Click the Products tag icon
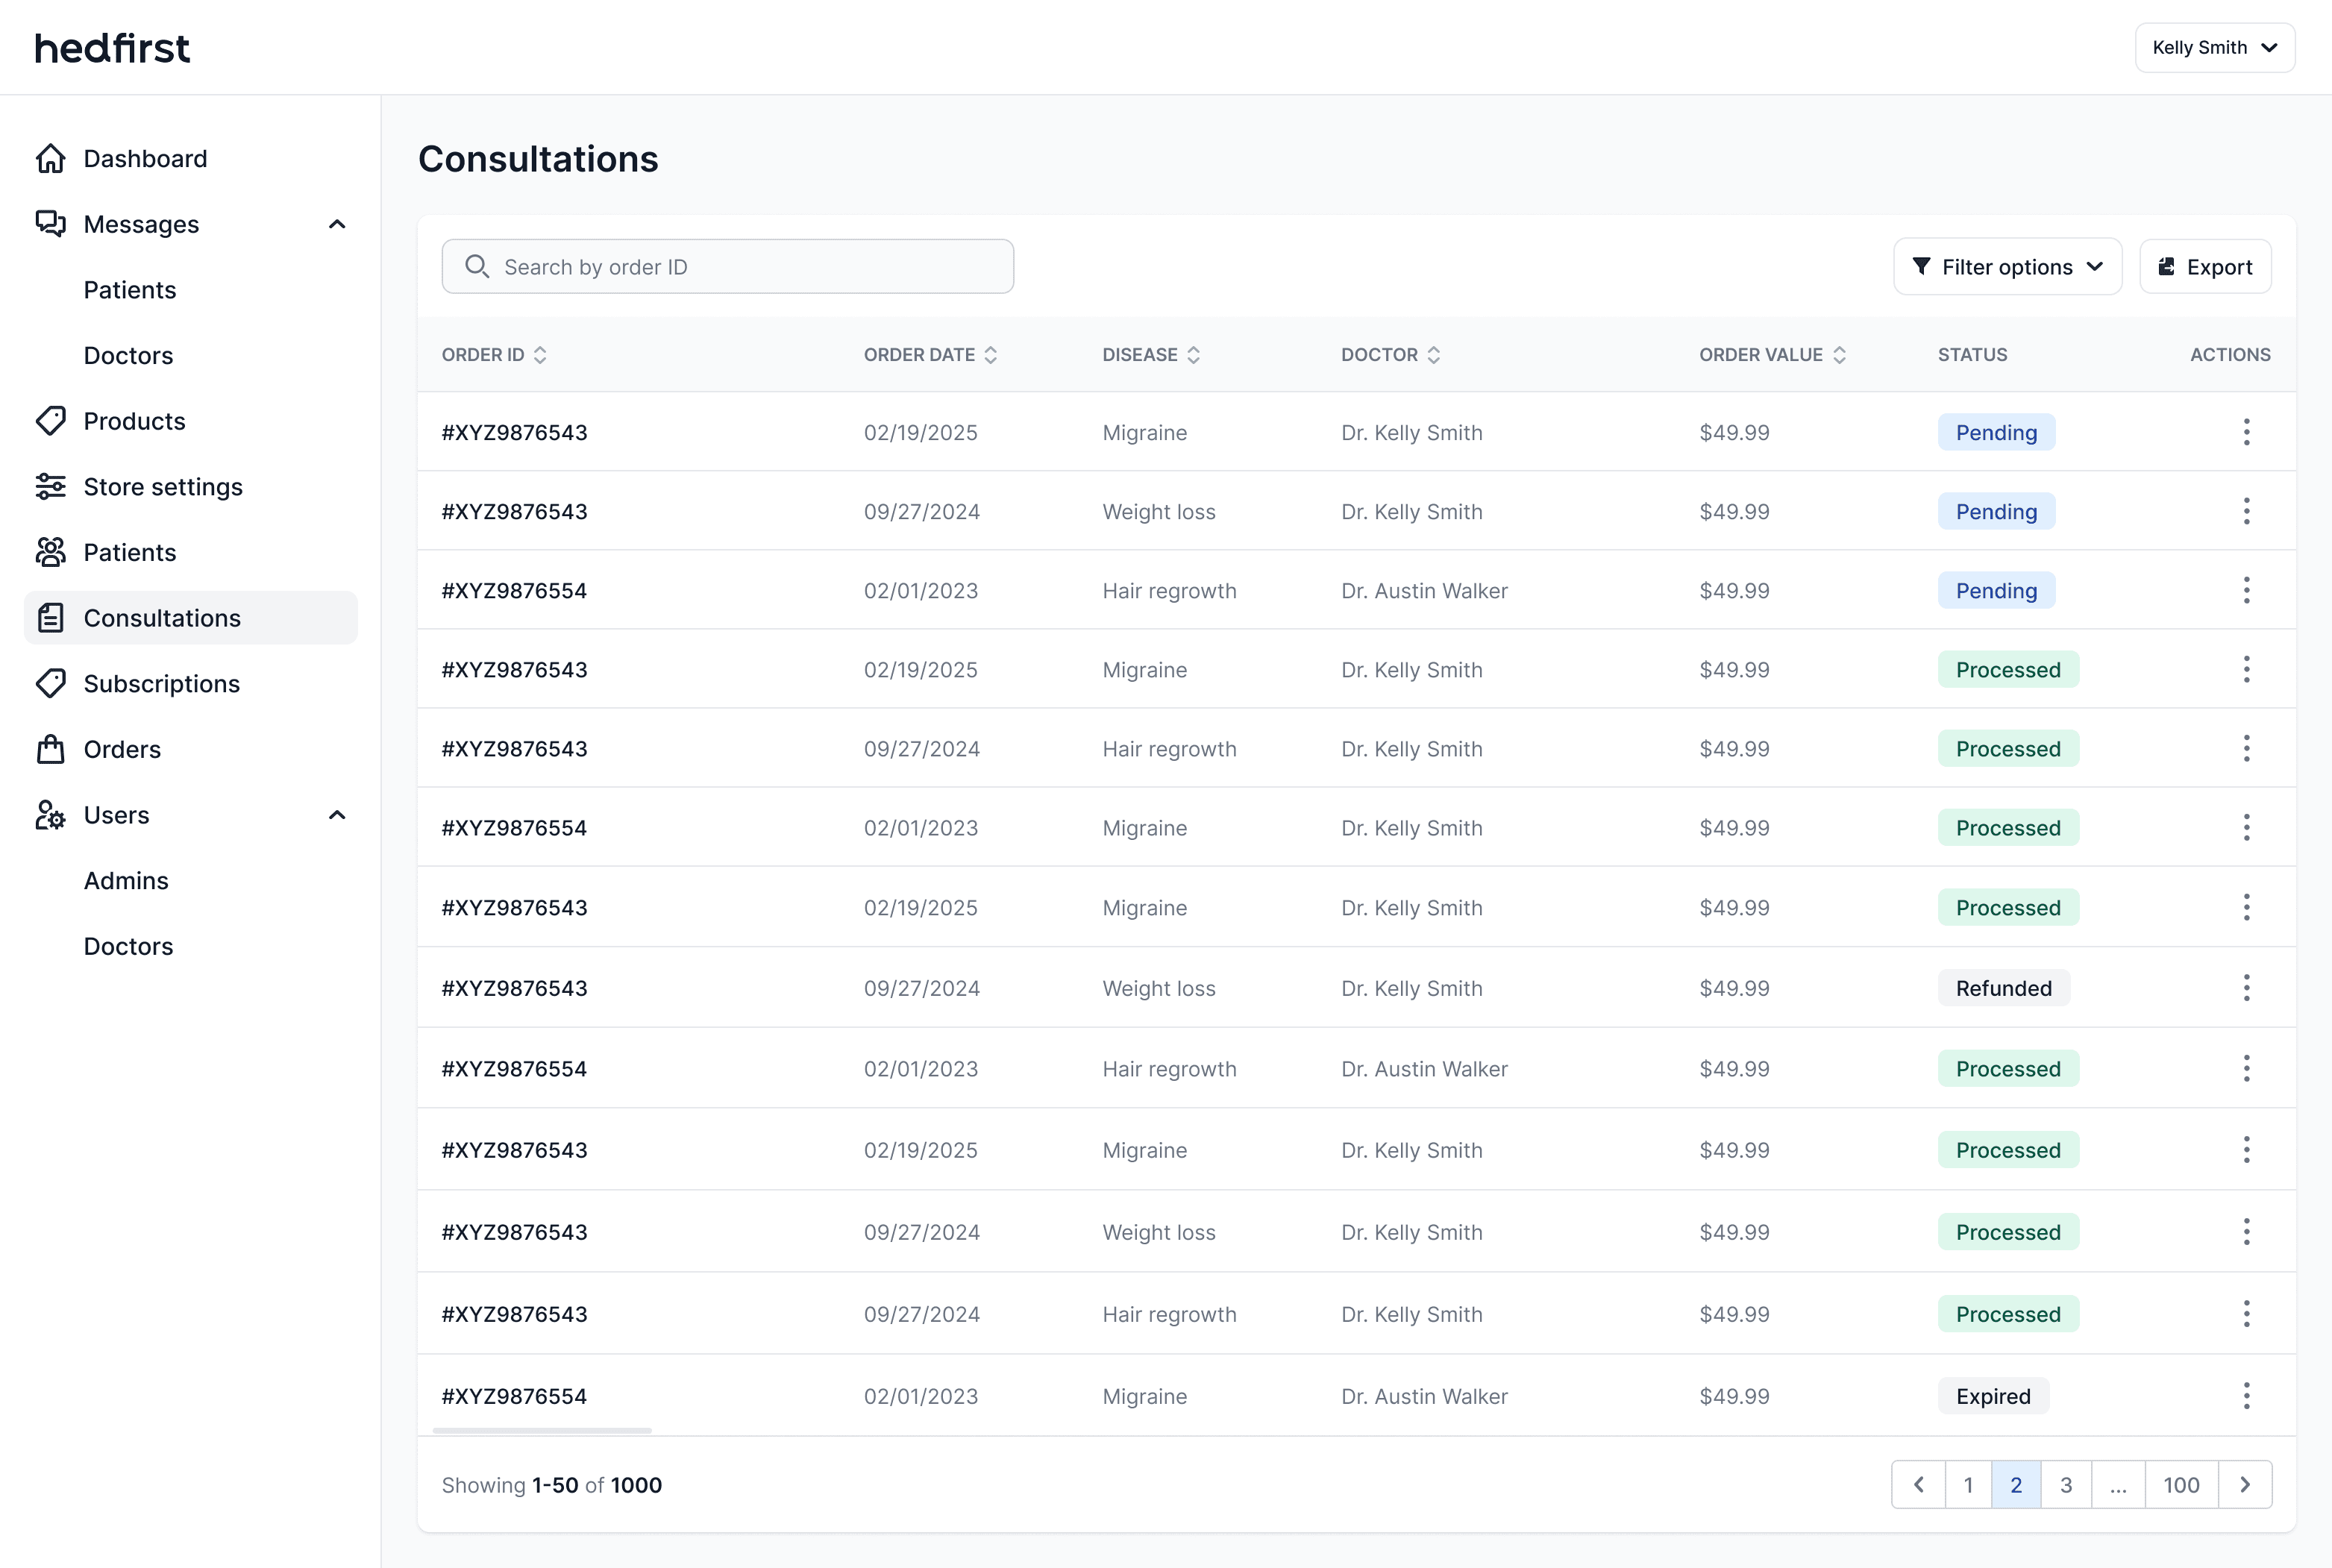The height and width of the screenshot is (1568, 2332). [50, 421]
